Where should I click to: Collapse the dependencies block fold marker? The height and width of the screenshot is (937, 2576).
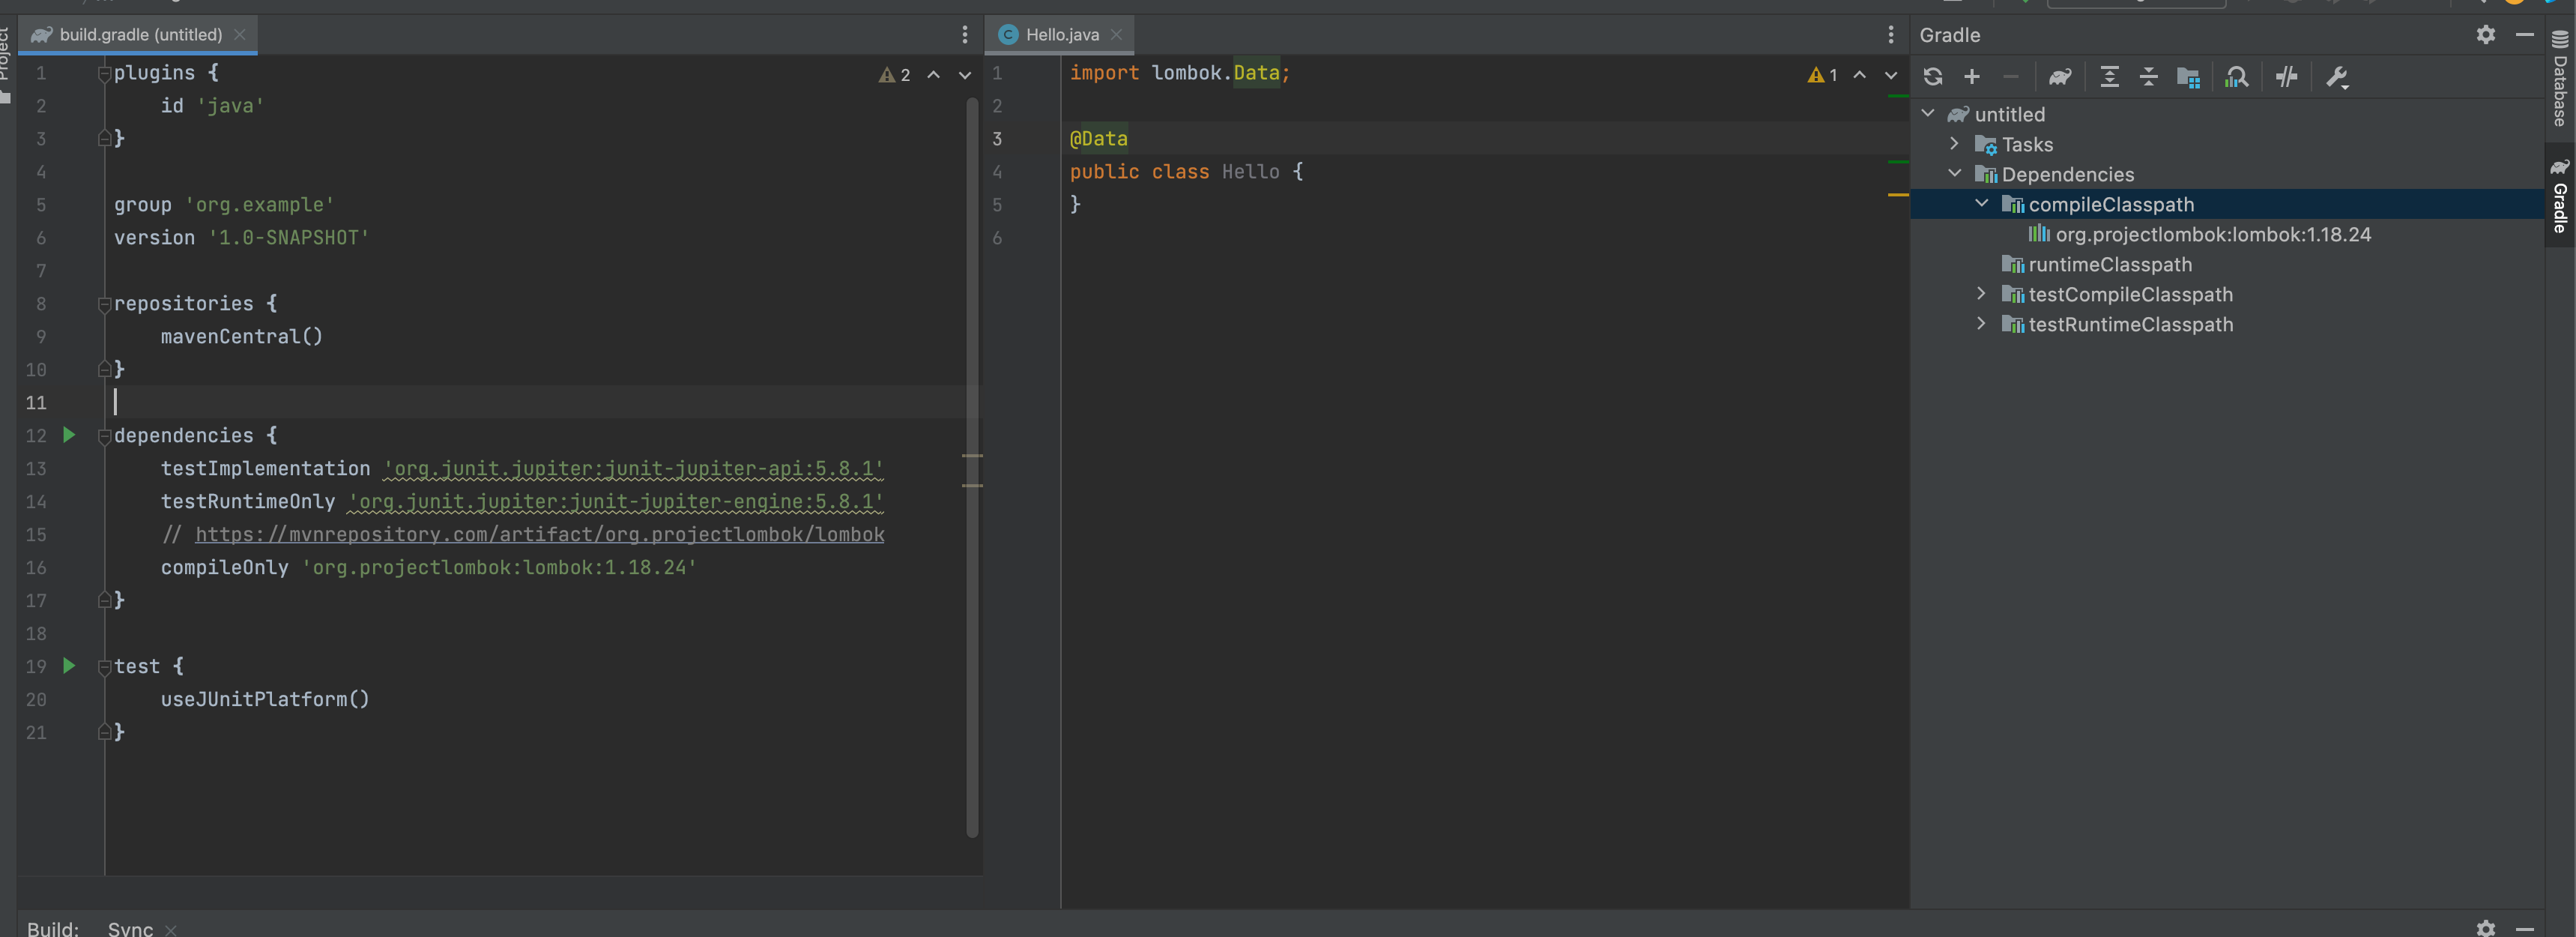pos(104,436)
